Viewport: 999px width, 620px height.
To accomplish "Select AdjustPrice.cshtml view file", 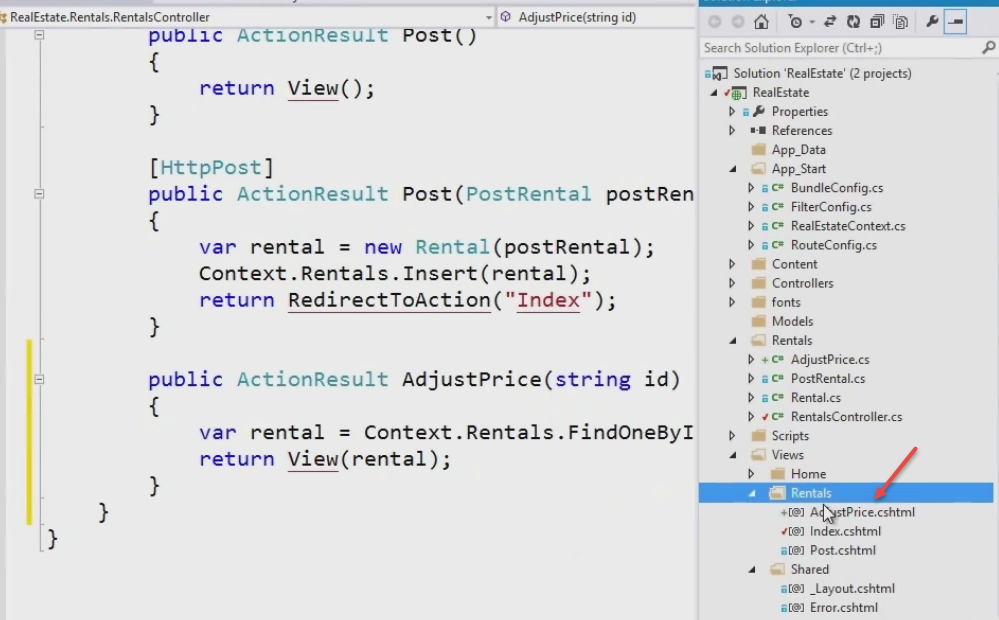I will 862,513.
